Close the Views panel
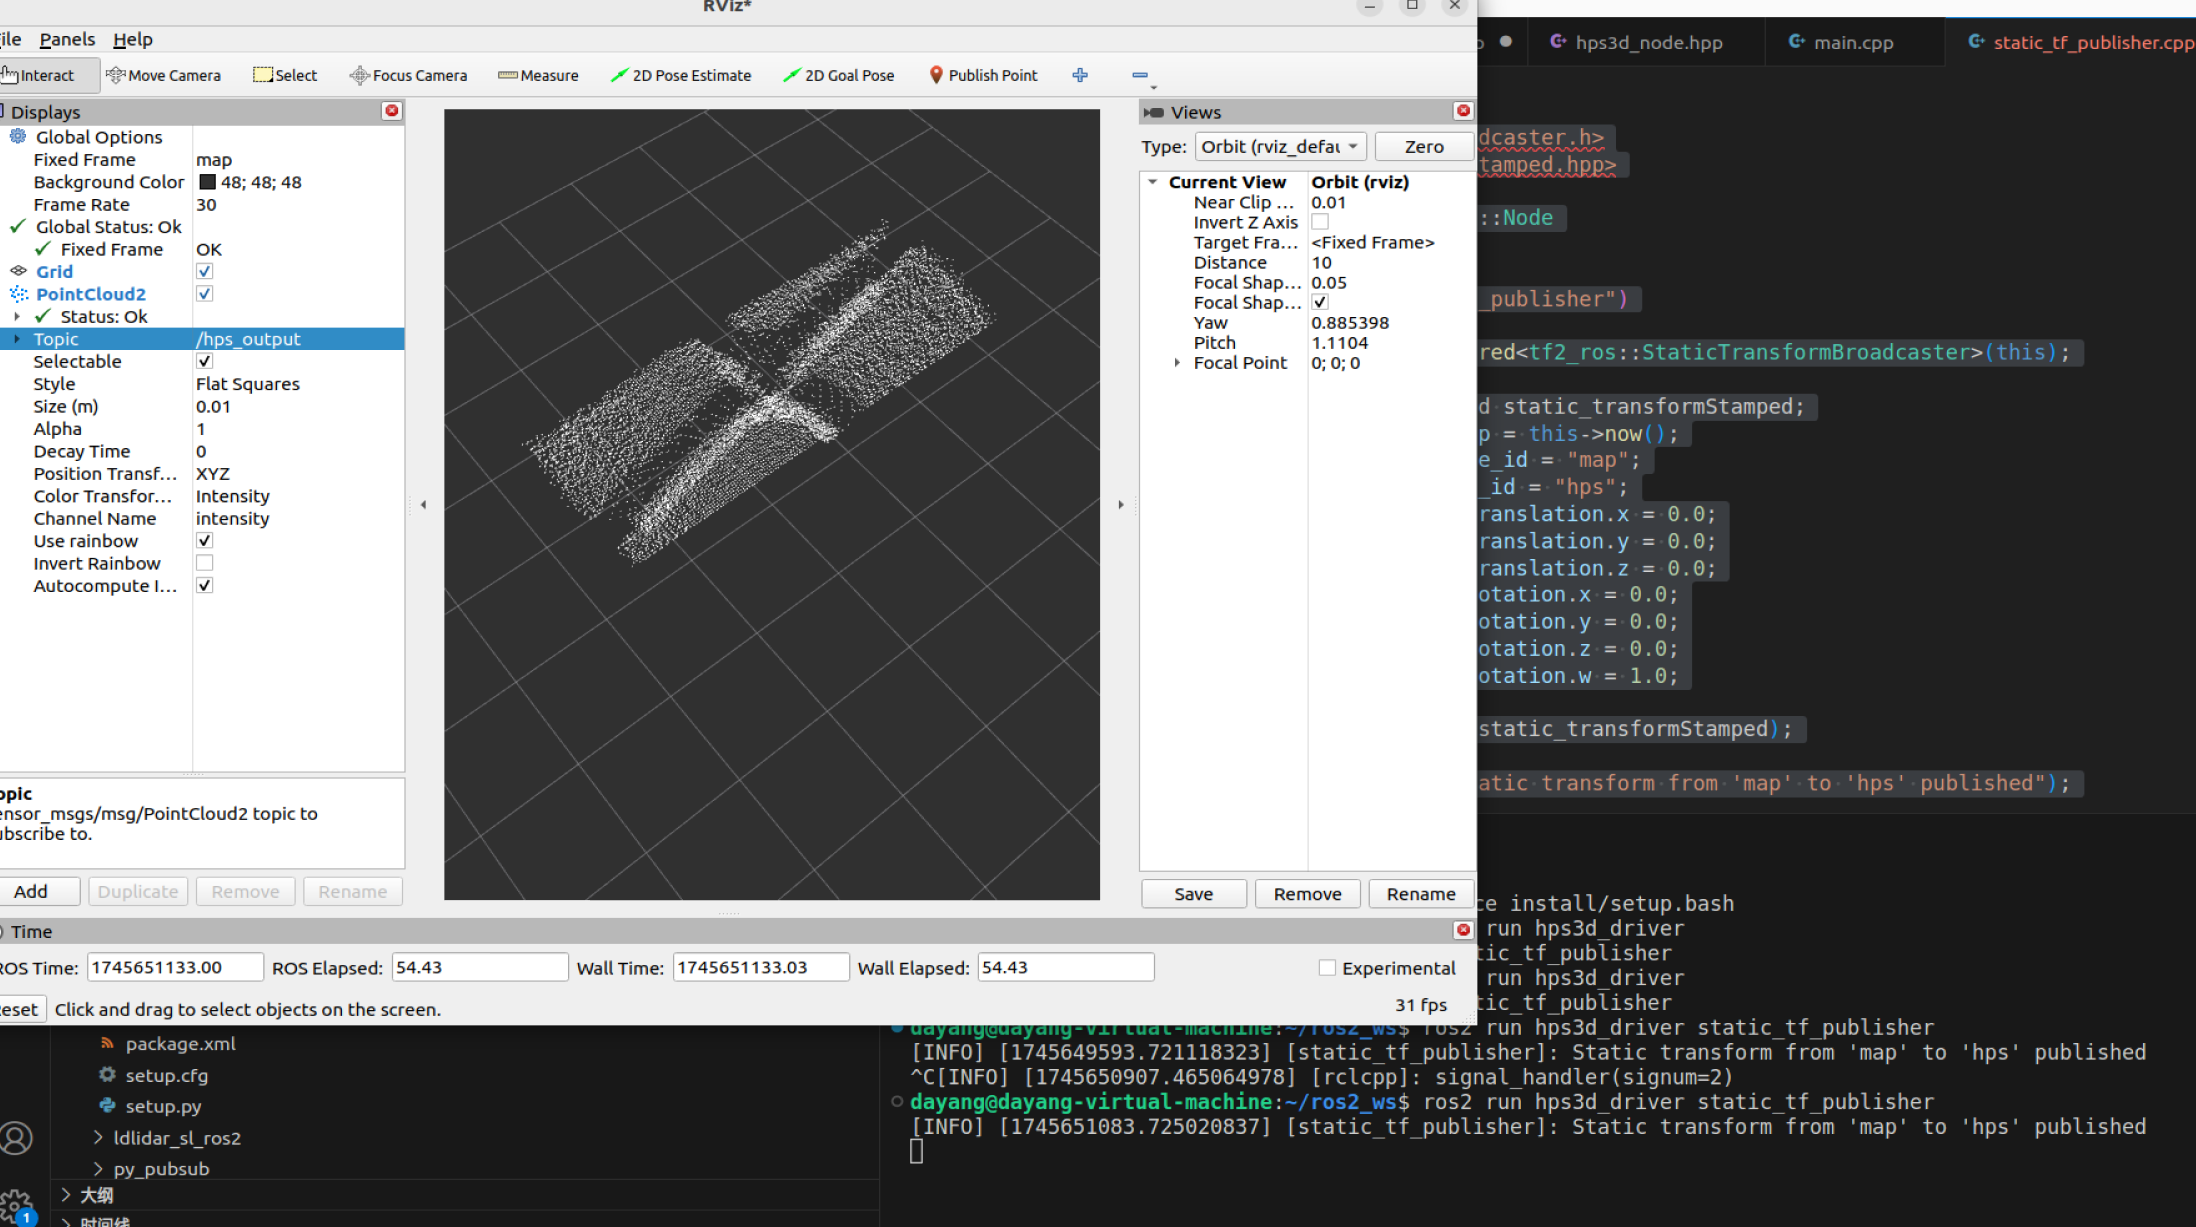2196x1227 pixels. 1463,111
